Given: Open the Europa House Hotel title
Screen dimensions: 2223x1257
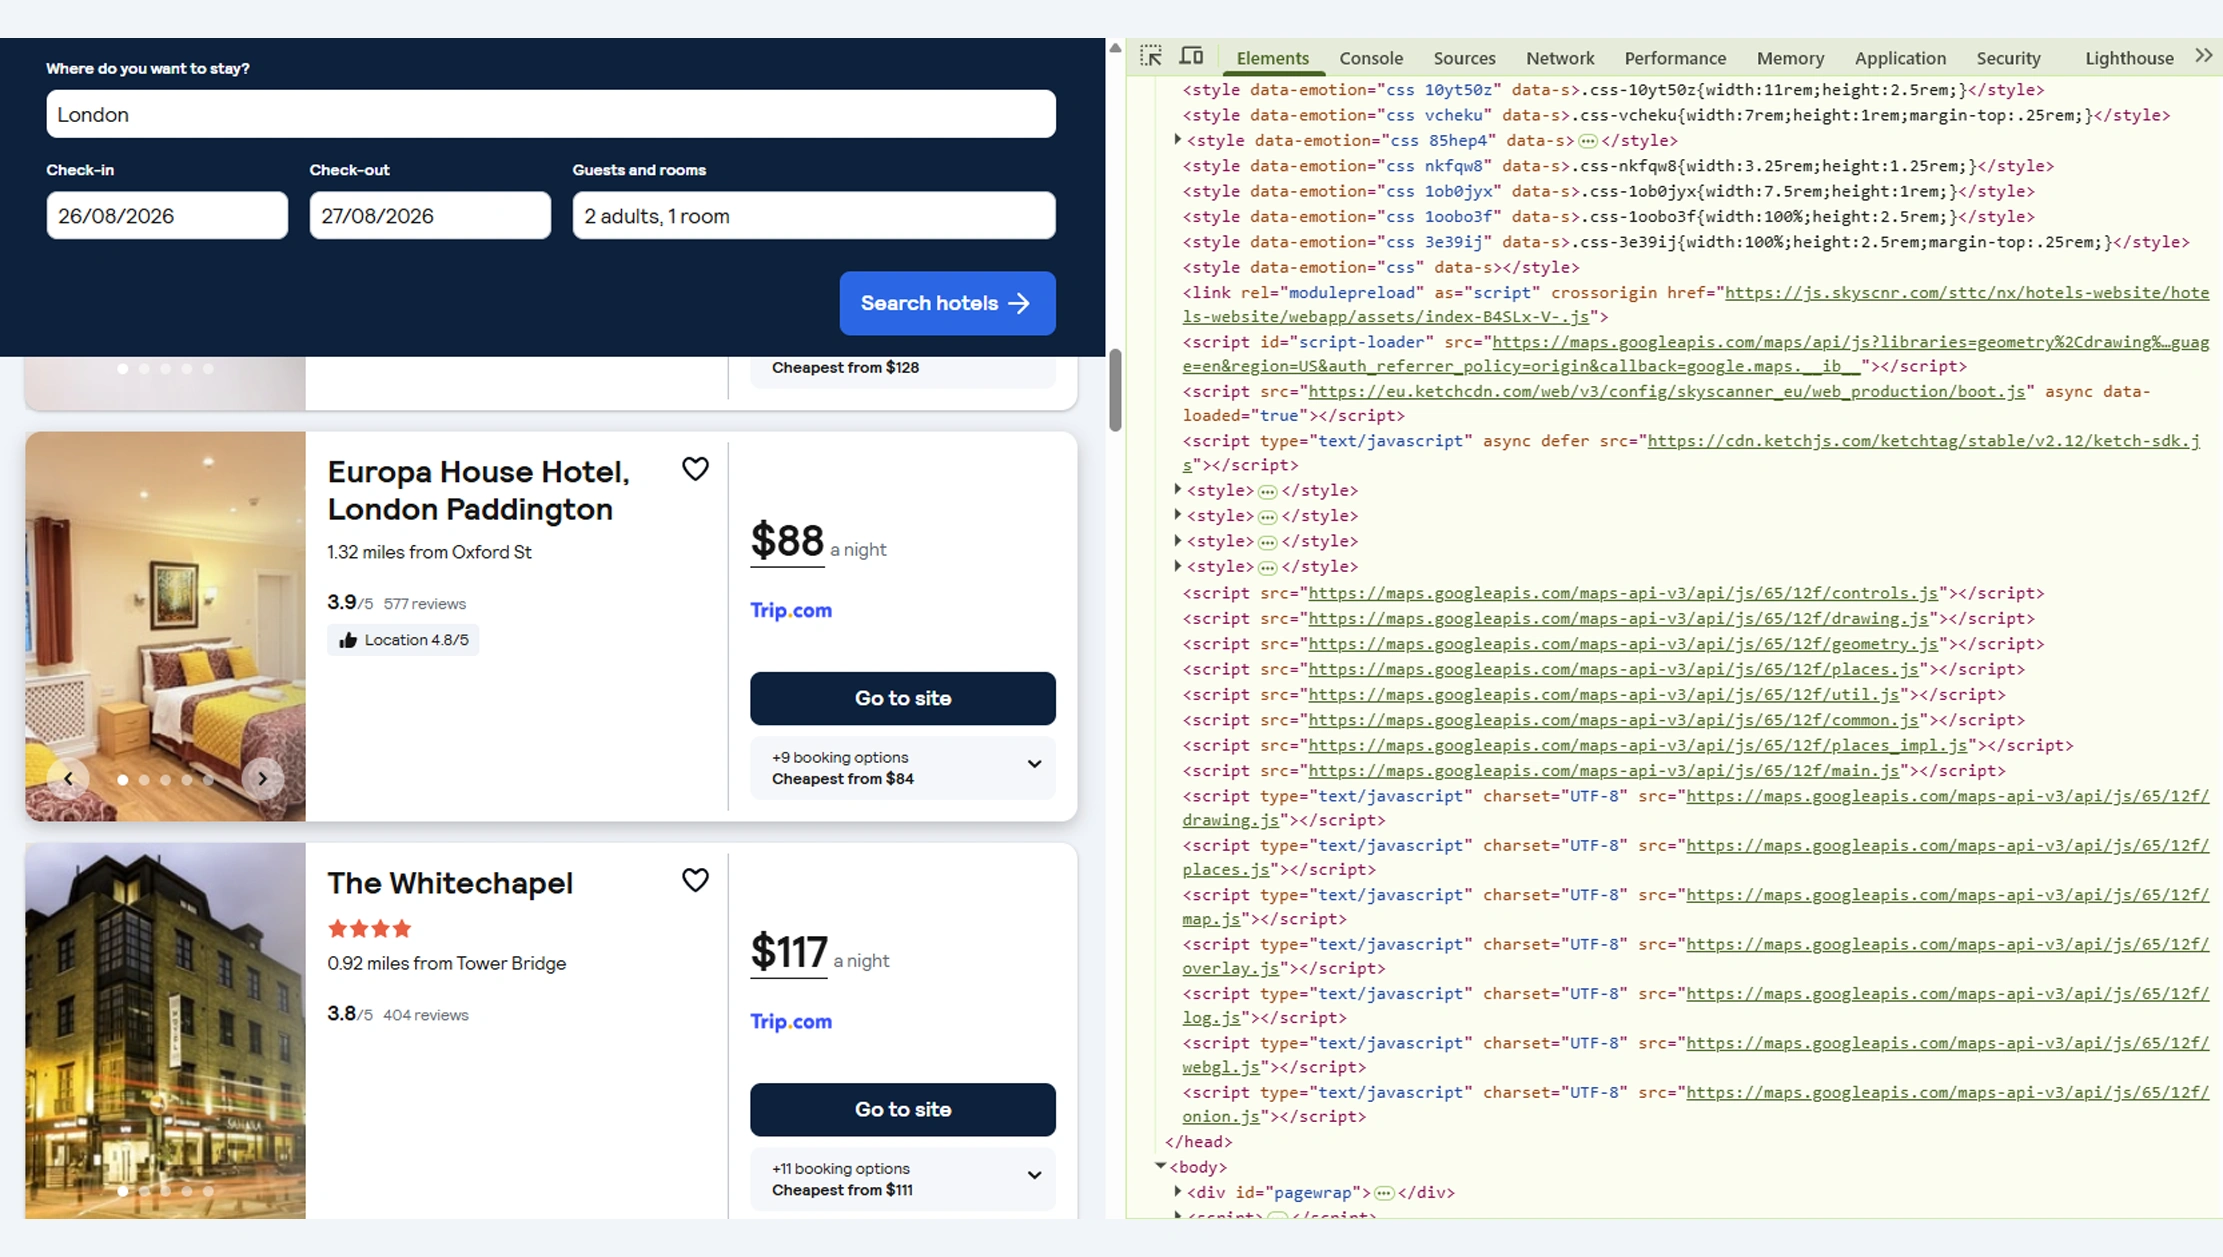Looking at the screenshot, I should pyautogui.click(x=478, y=490).
